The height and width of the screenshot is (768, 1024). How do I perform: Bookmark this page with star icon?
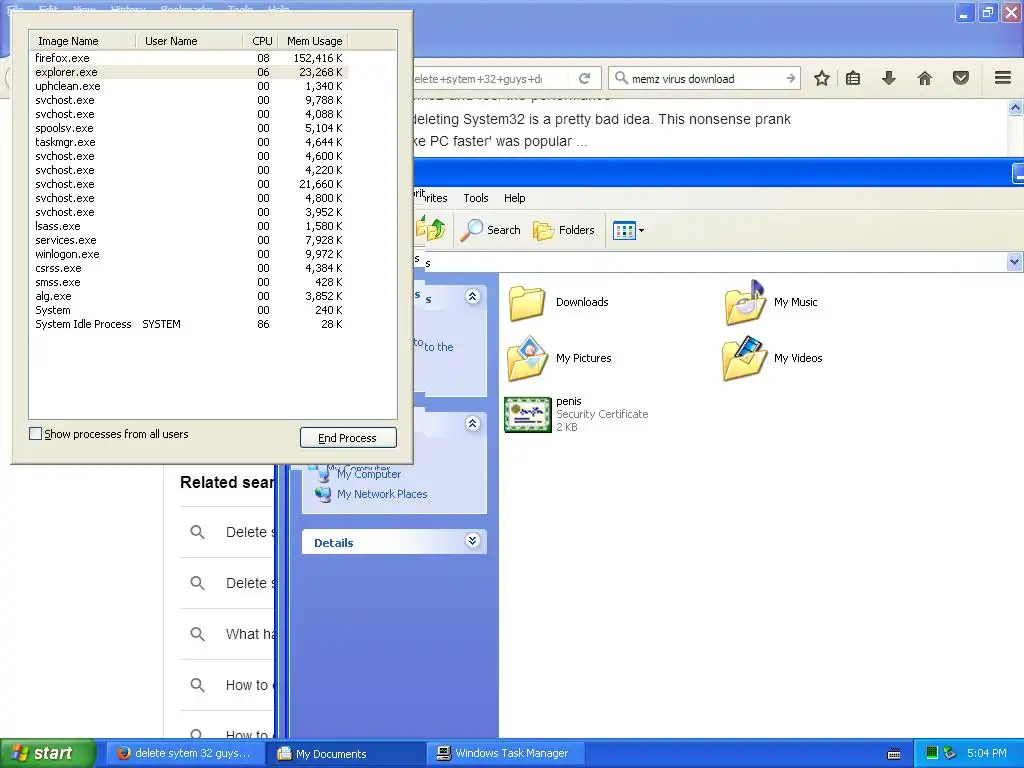click(822, 78)
